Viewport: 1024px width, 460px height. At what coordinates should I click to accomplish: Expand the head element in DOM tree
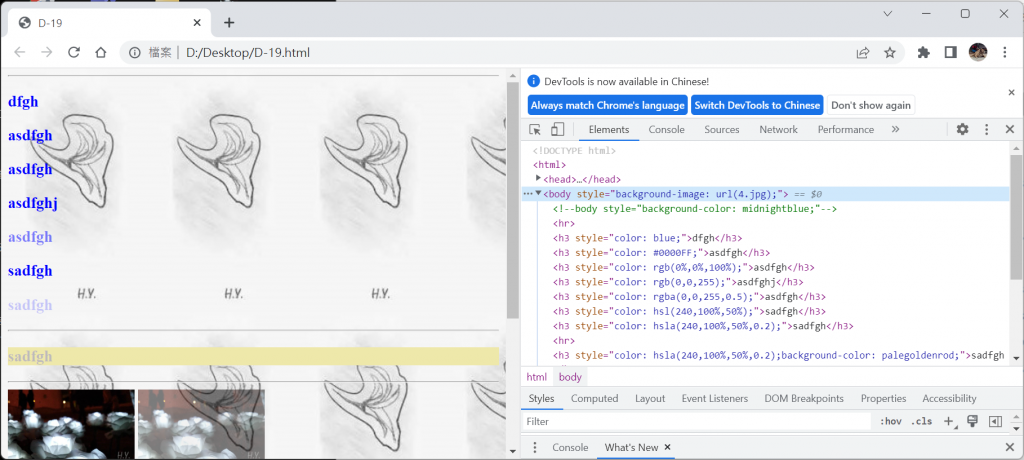tap(538, 178)
